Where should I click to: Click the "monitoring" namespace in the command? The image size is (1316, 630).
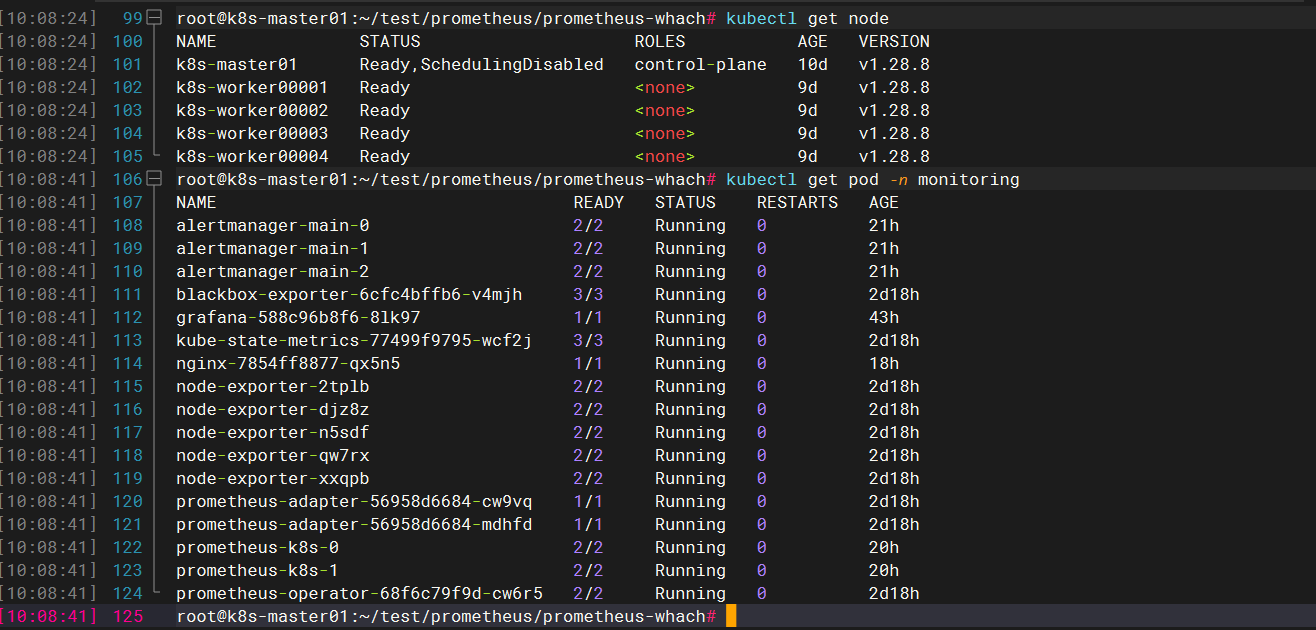tap(969, 179)
